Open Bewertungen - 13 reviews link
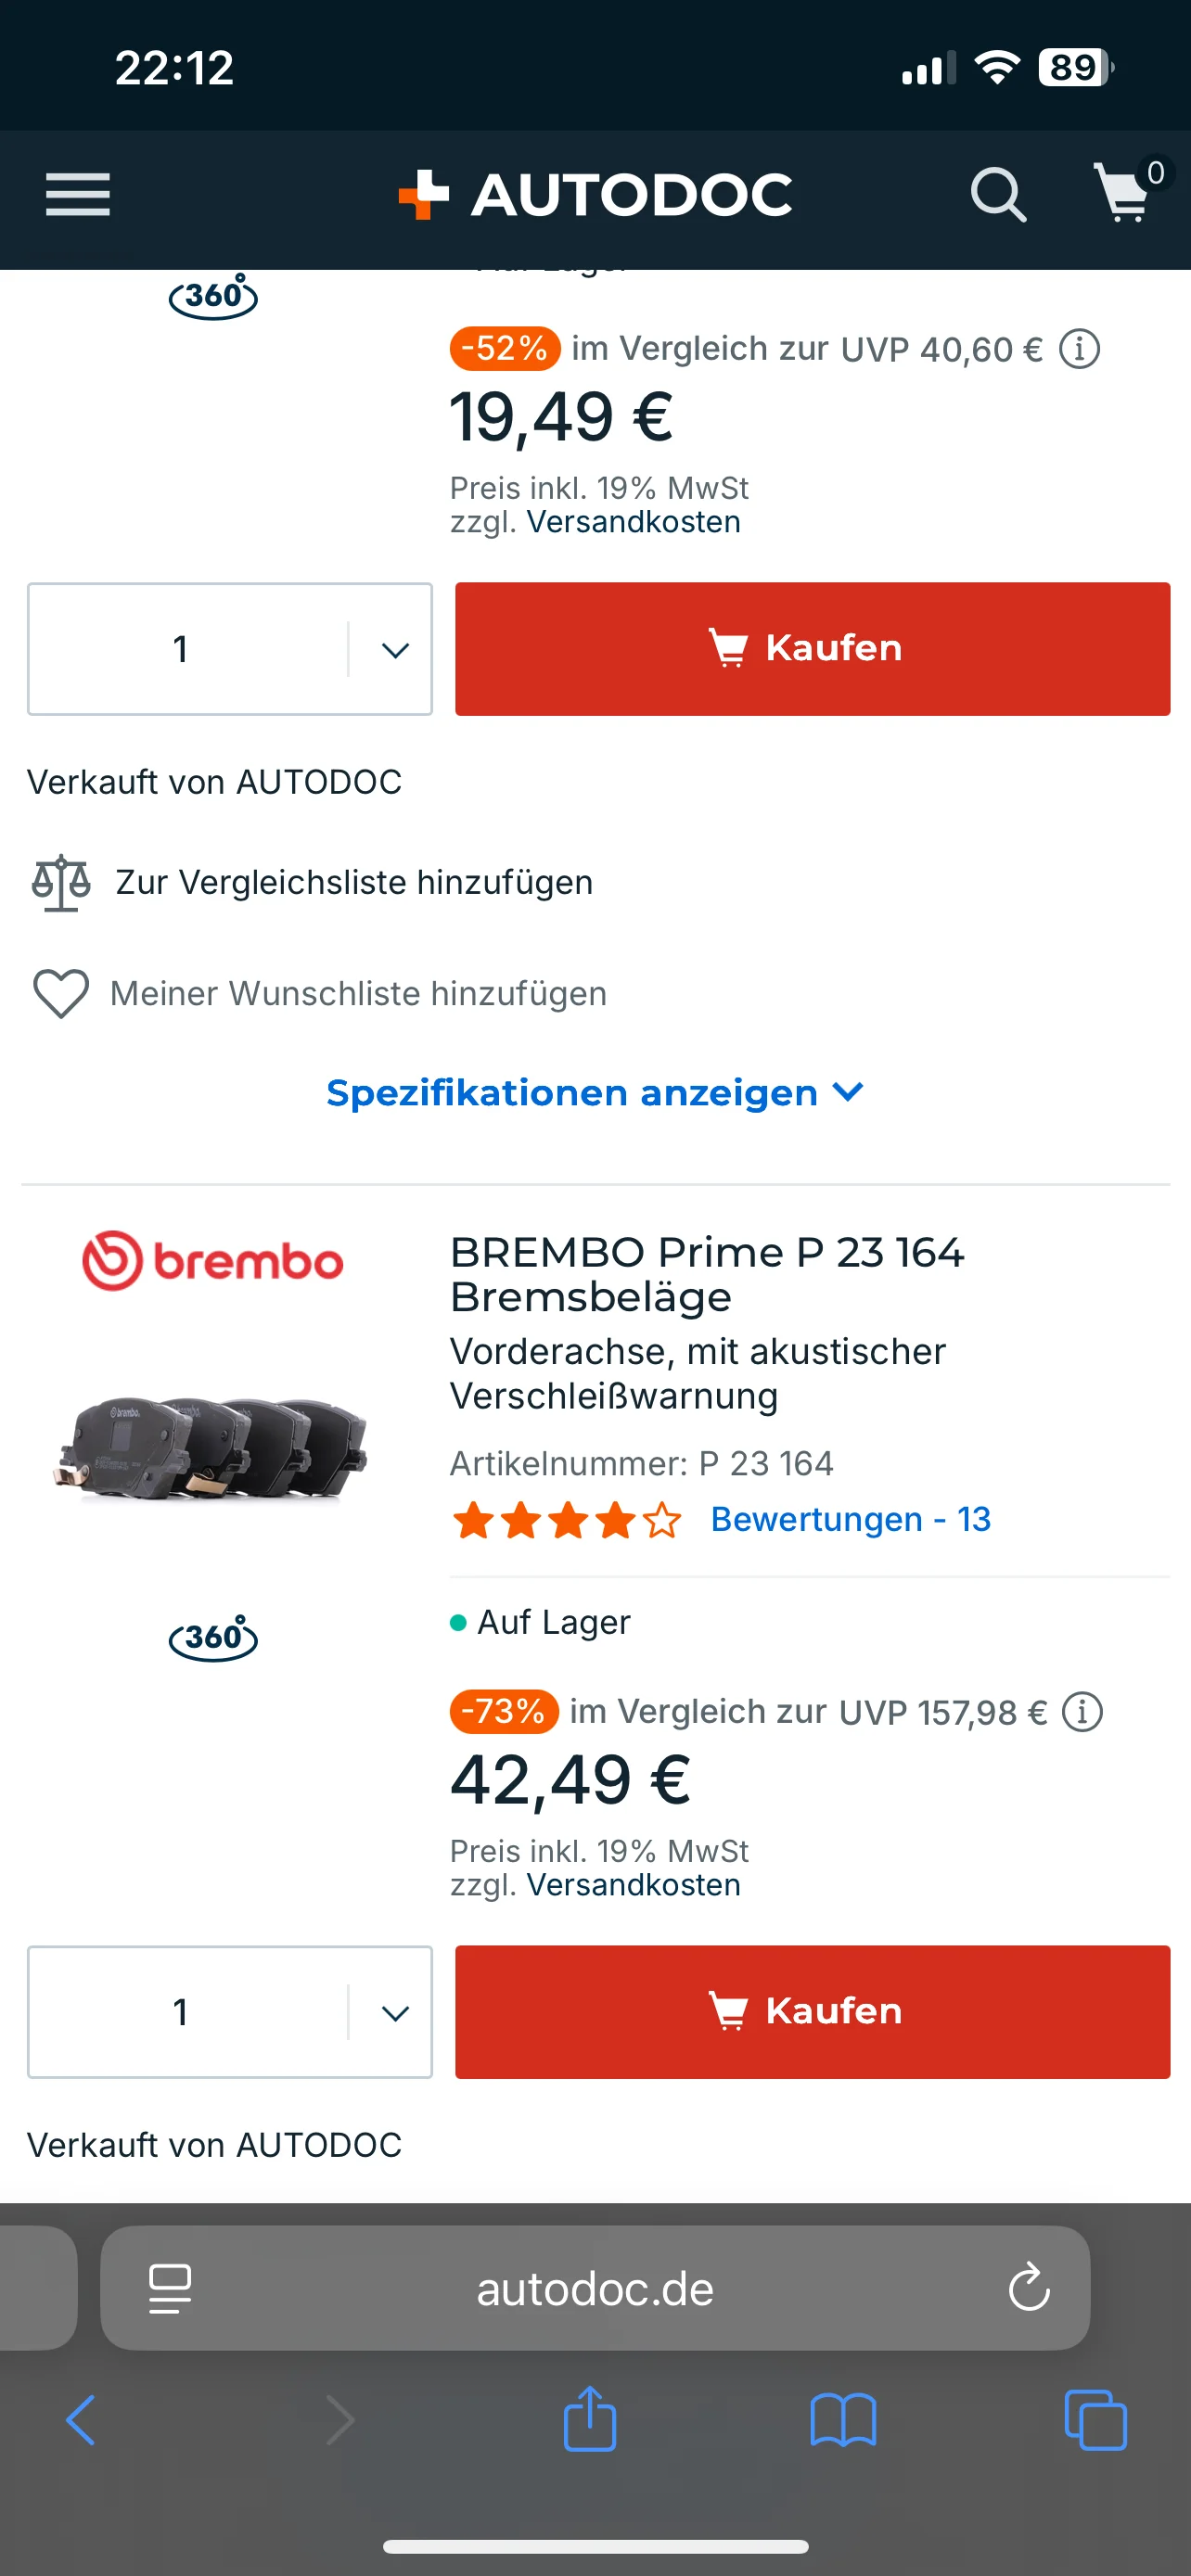This screenshot has height=2576, width=1191. coord(850,1519)
